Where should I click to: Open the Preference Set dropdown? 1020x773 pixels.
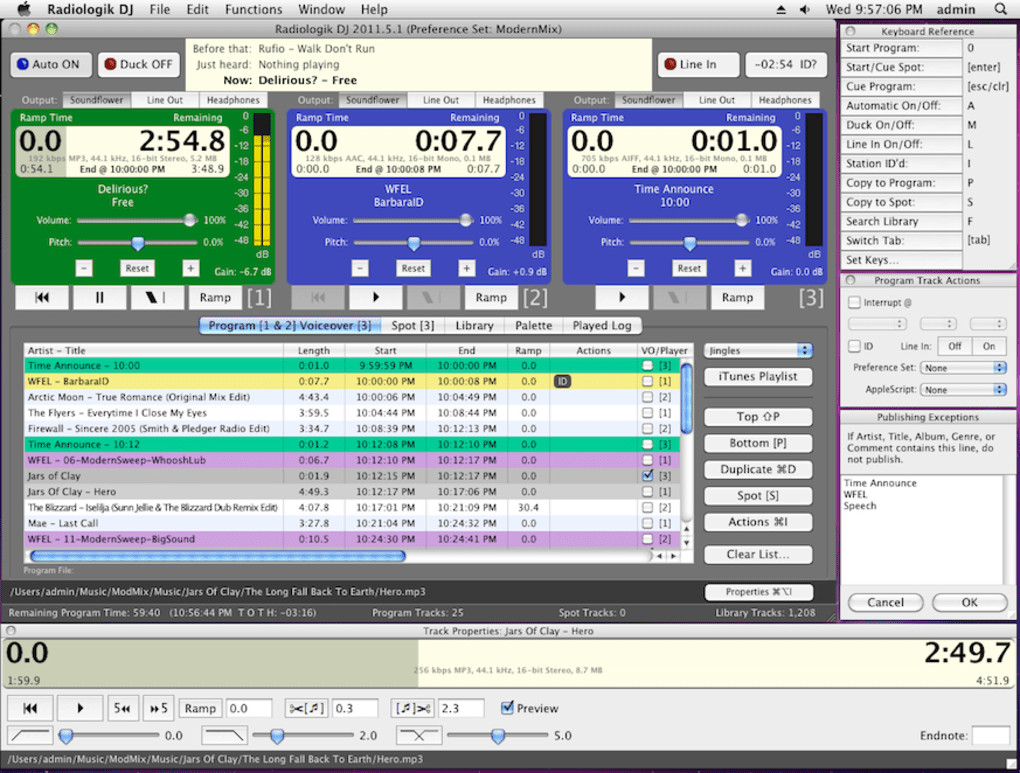tap(963, 368)
